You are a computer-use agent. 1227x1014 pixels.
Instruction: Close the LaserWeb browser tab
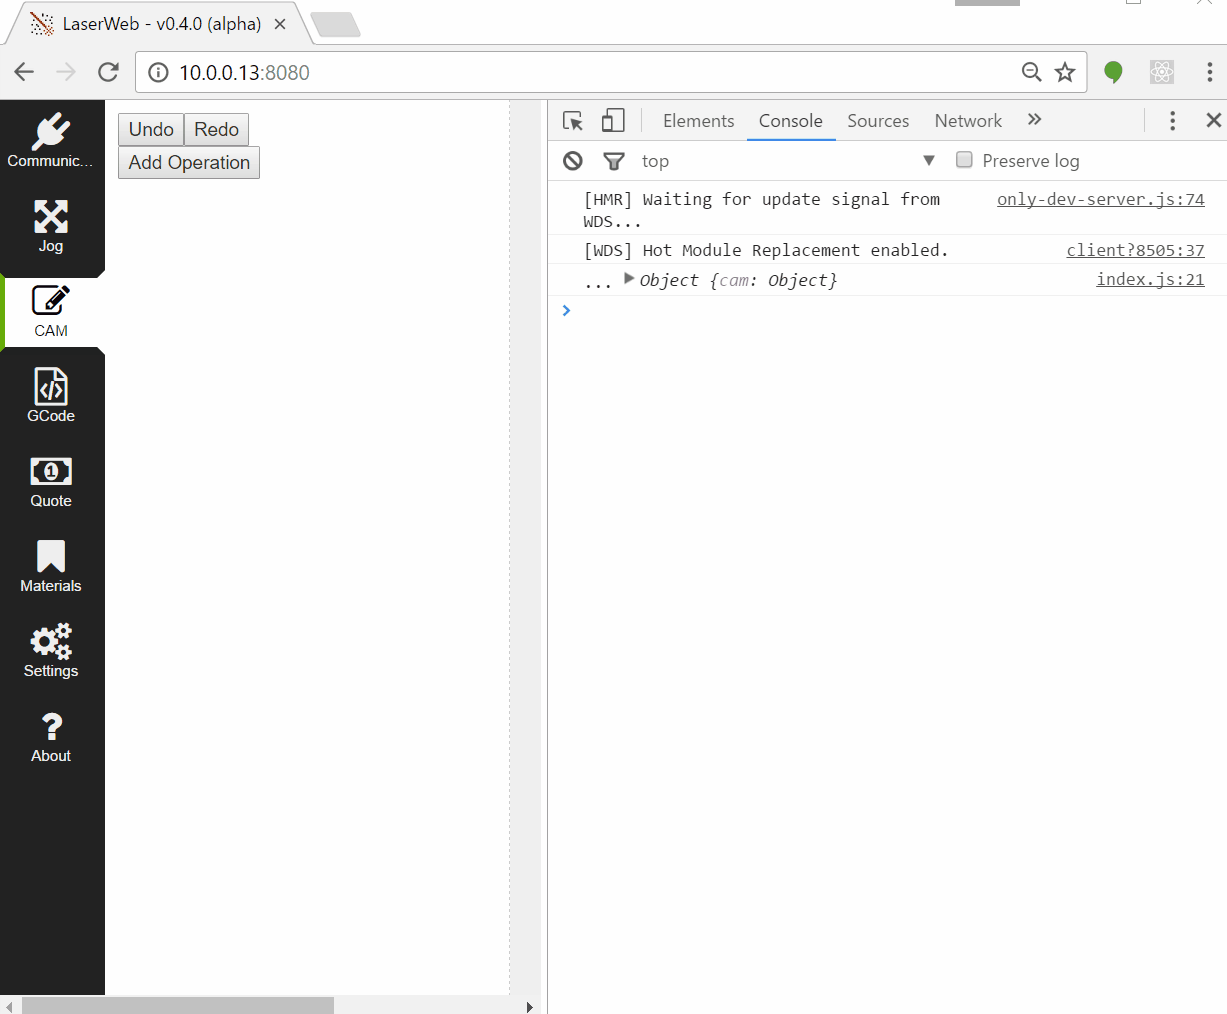[x=280, y=24]
